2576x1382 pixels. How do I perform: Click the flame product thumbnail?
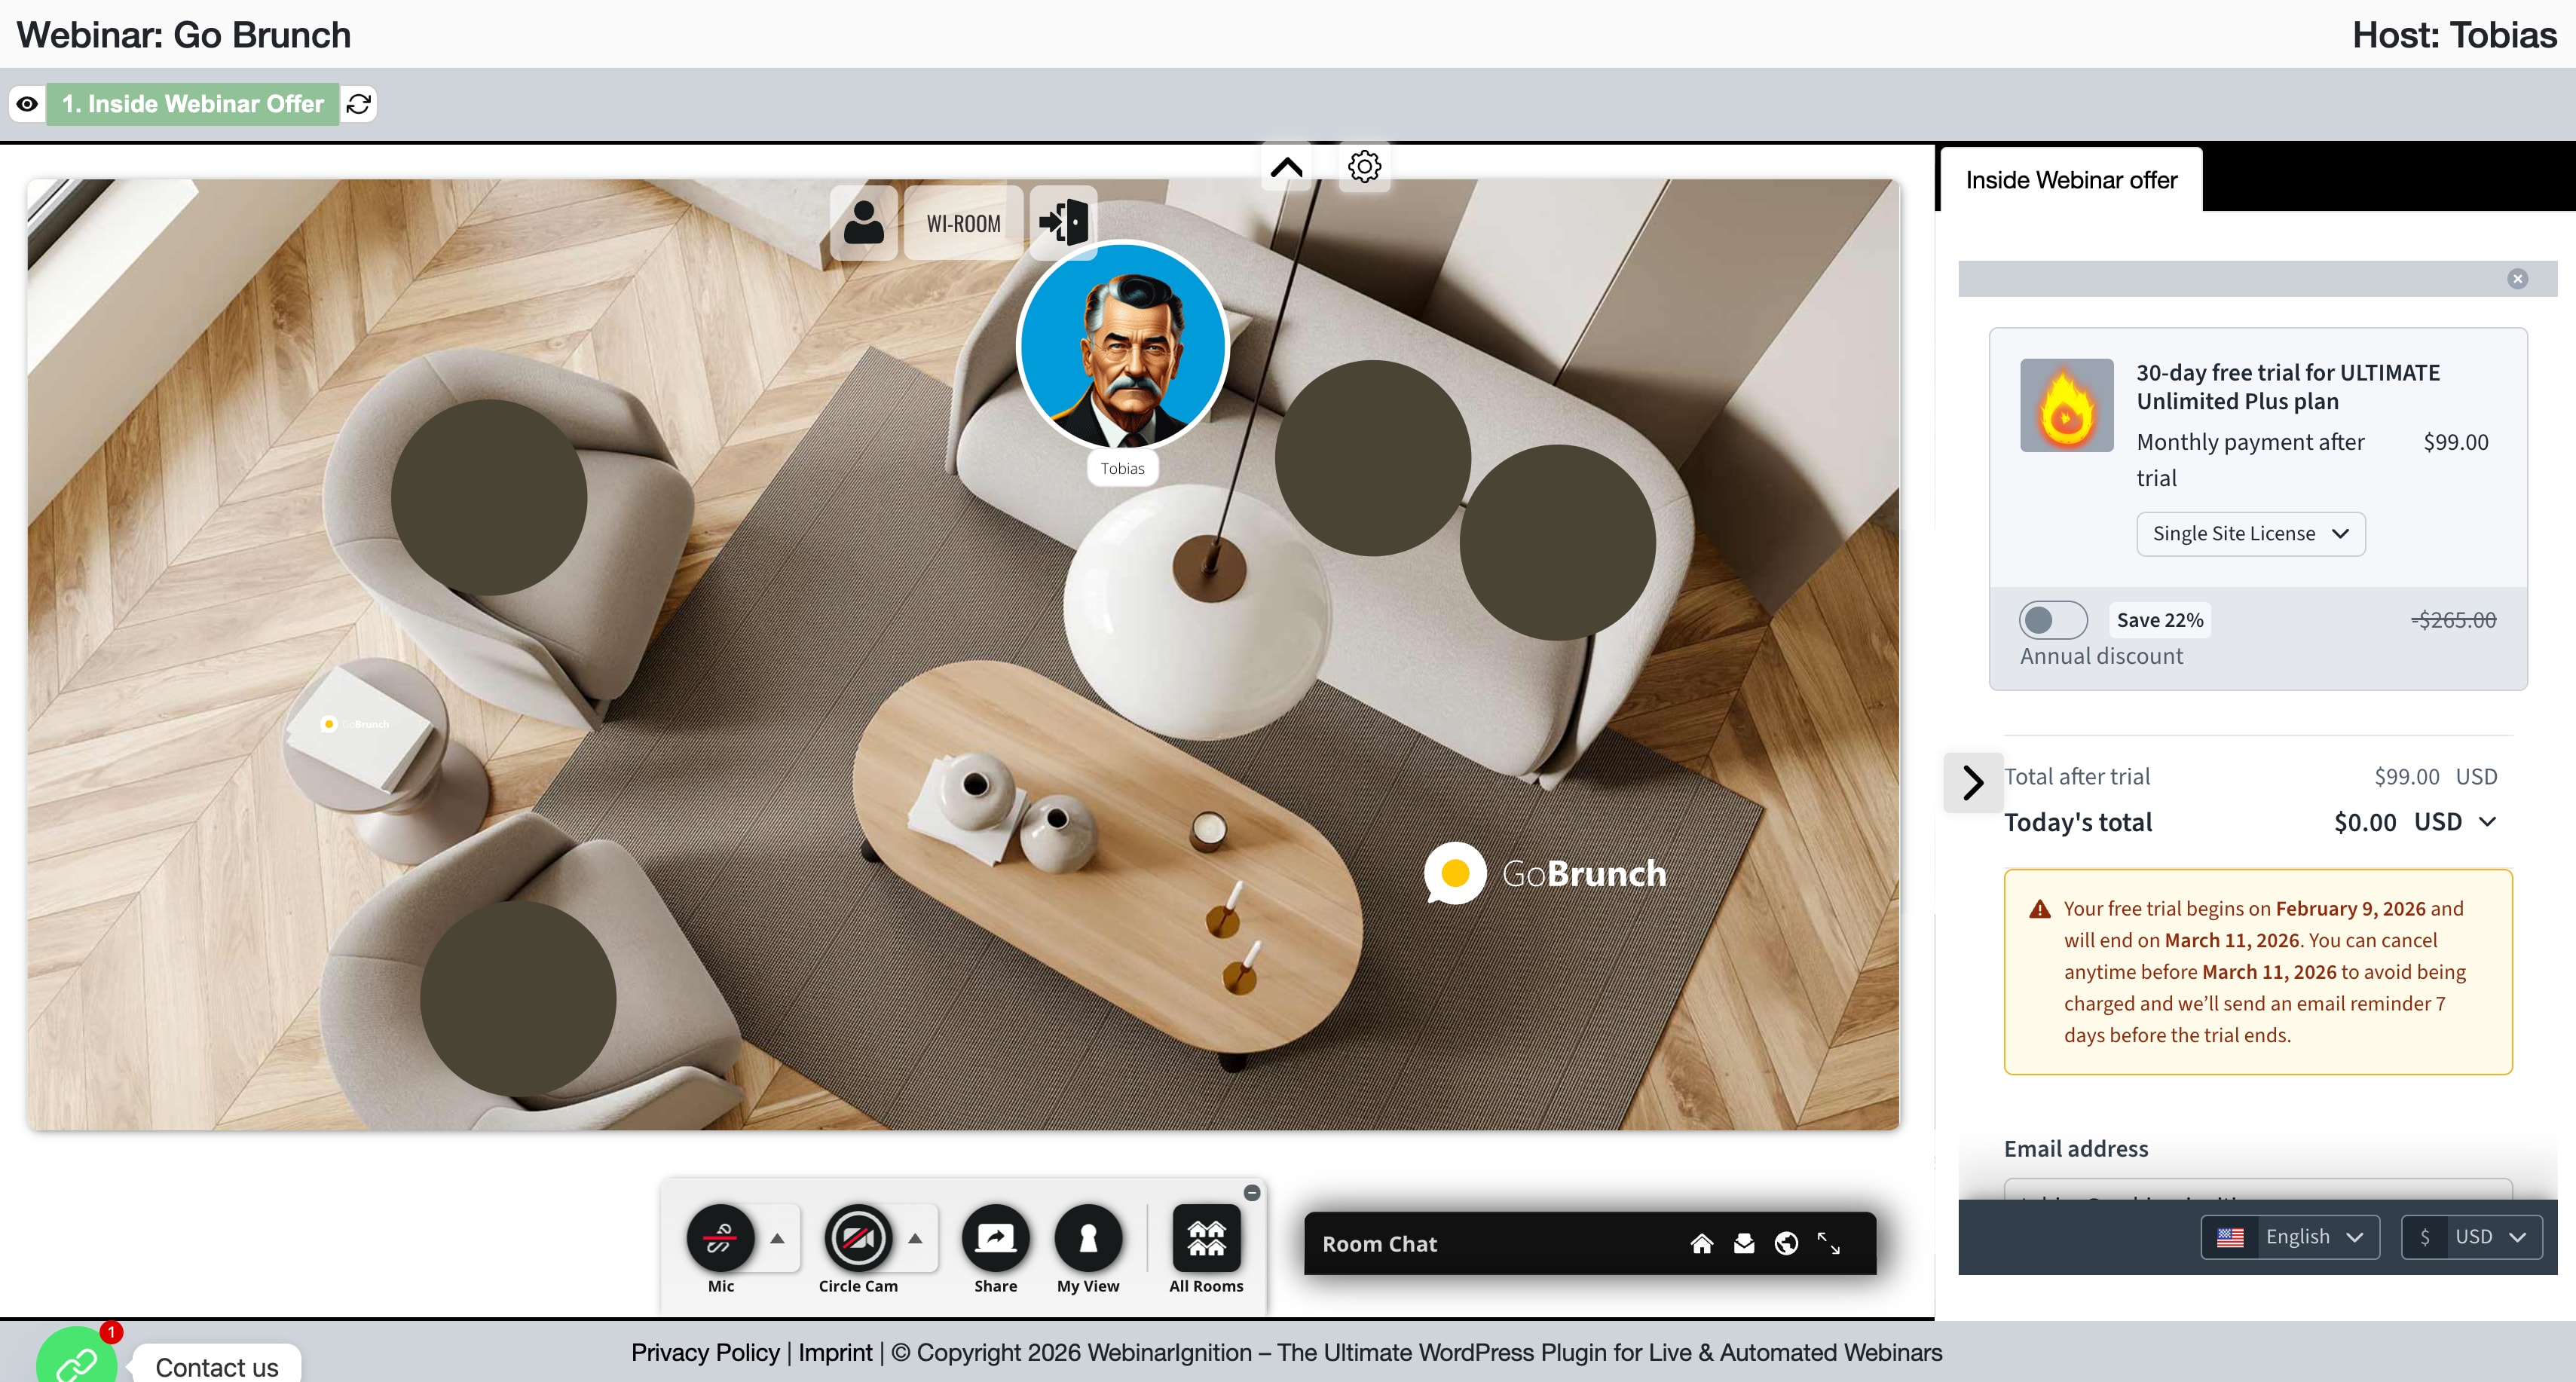click(x=2067, y=405)
